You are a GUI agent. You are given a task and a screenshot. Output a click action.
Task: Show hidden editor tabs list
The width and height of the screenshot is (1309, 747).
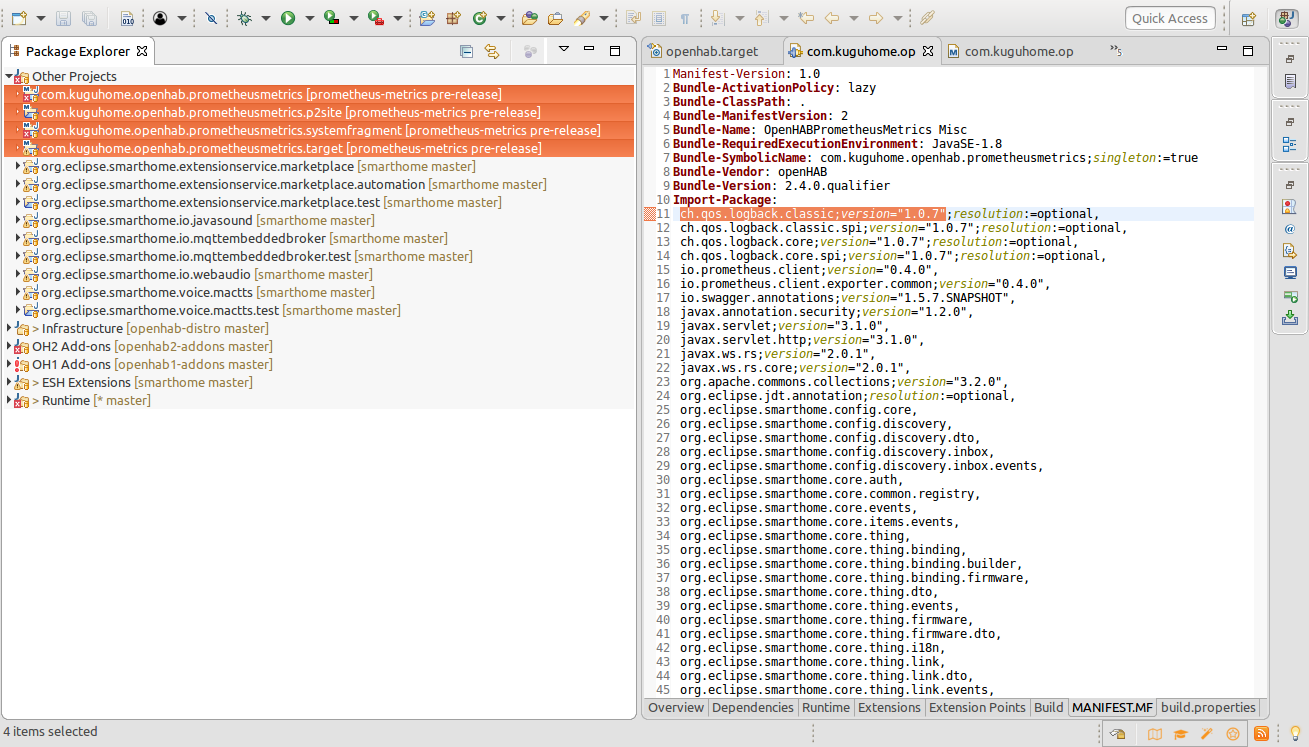click(x=1116, y=50)
